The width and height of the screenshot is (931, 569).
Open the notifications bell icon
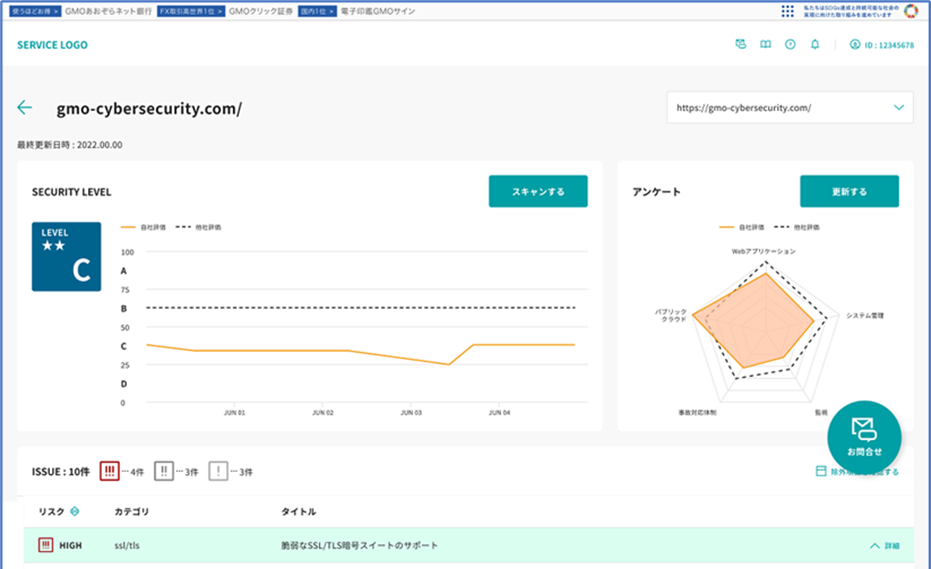pyautogui.click(x=815, y=45)
